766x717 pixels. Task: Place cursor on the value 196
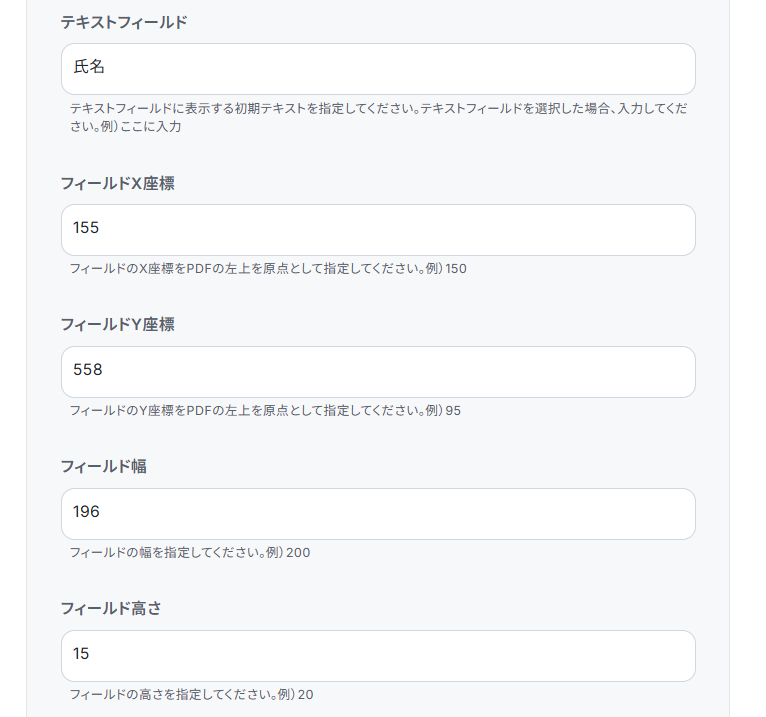86,513
